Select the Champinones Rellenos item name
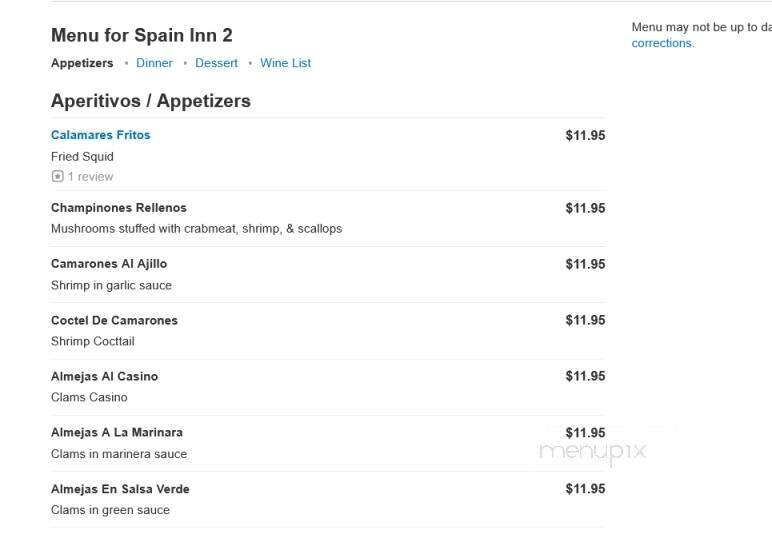The width and height of the screenshot is (772, 534). point(118,208)
